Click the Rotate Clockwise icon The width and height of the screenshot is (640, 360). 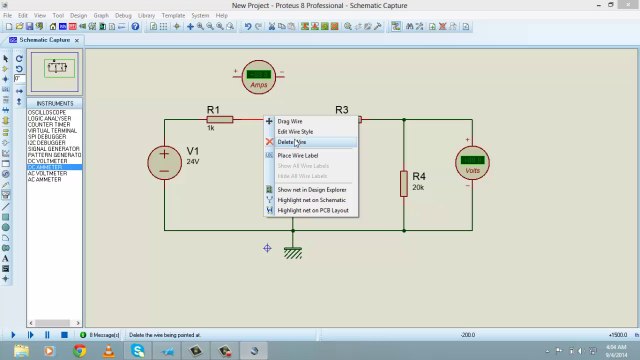click(x=19, y=59)
